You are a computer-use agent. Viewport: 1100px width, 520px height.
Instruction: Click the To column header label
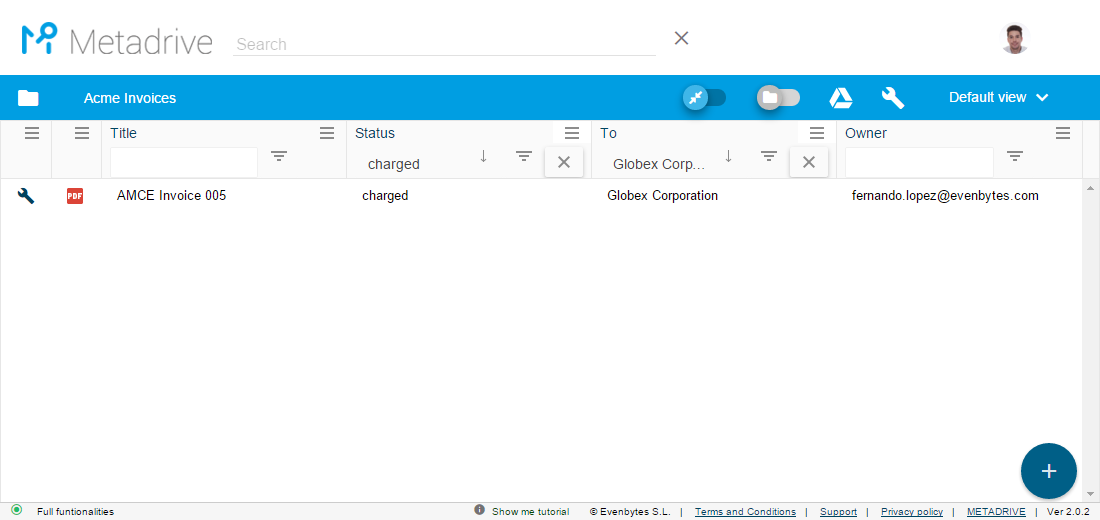(x=608, y=133)
